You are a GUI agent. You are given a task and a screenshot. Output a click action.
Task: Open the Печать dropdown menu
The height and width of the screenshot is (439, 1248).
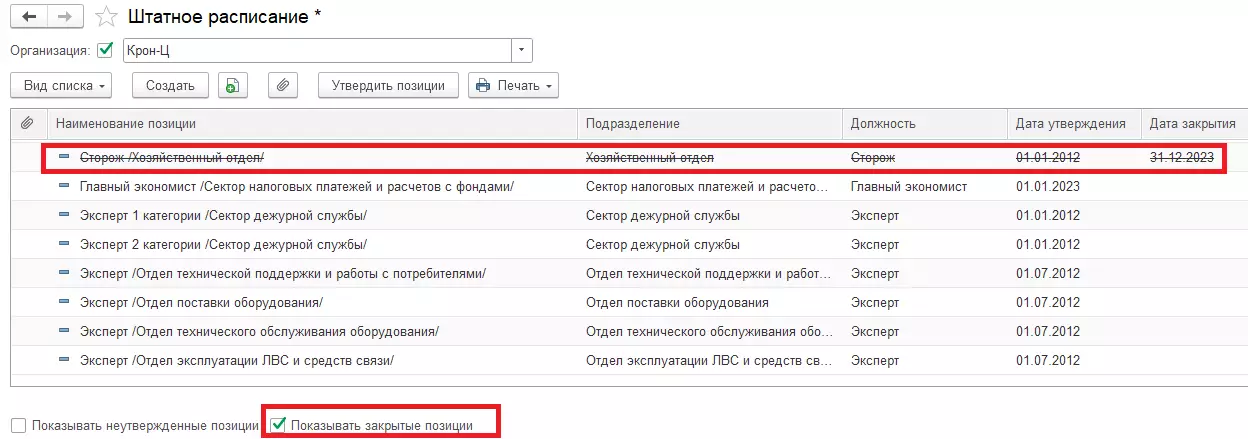click(513, 86)
